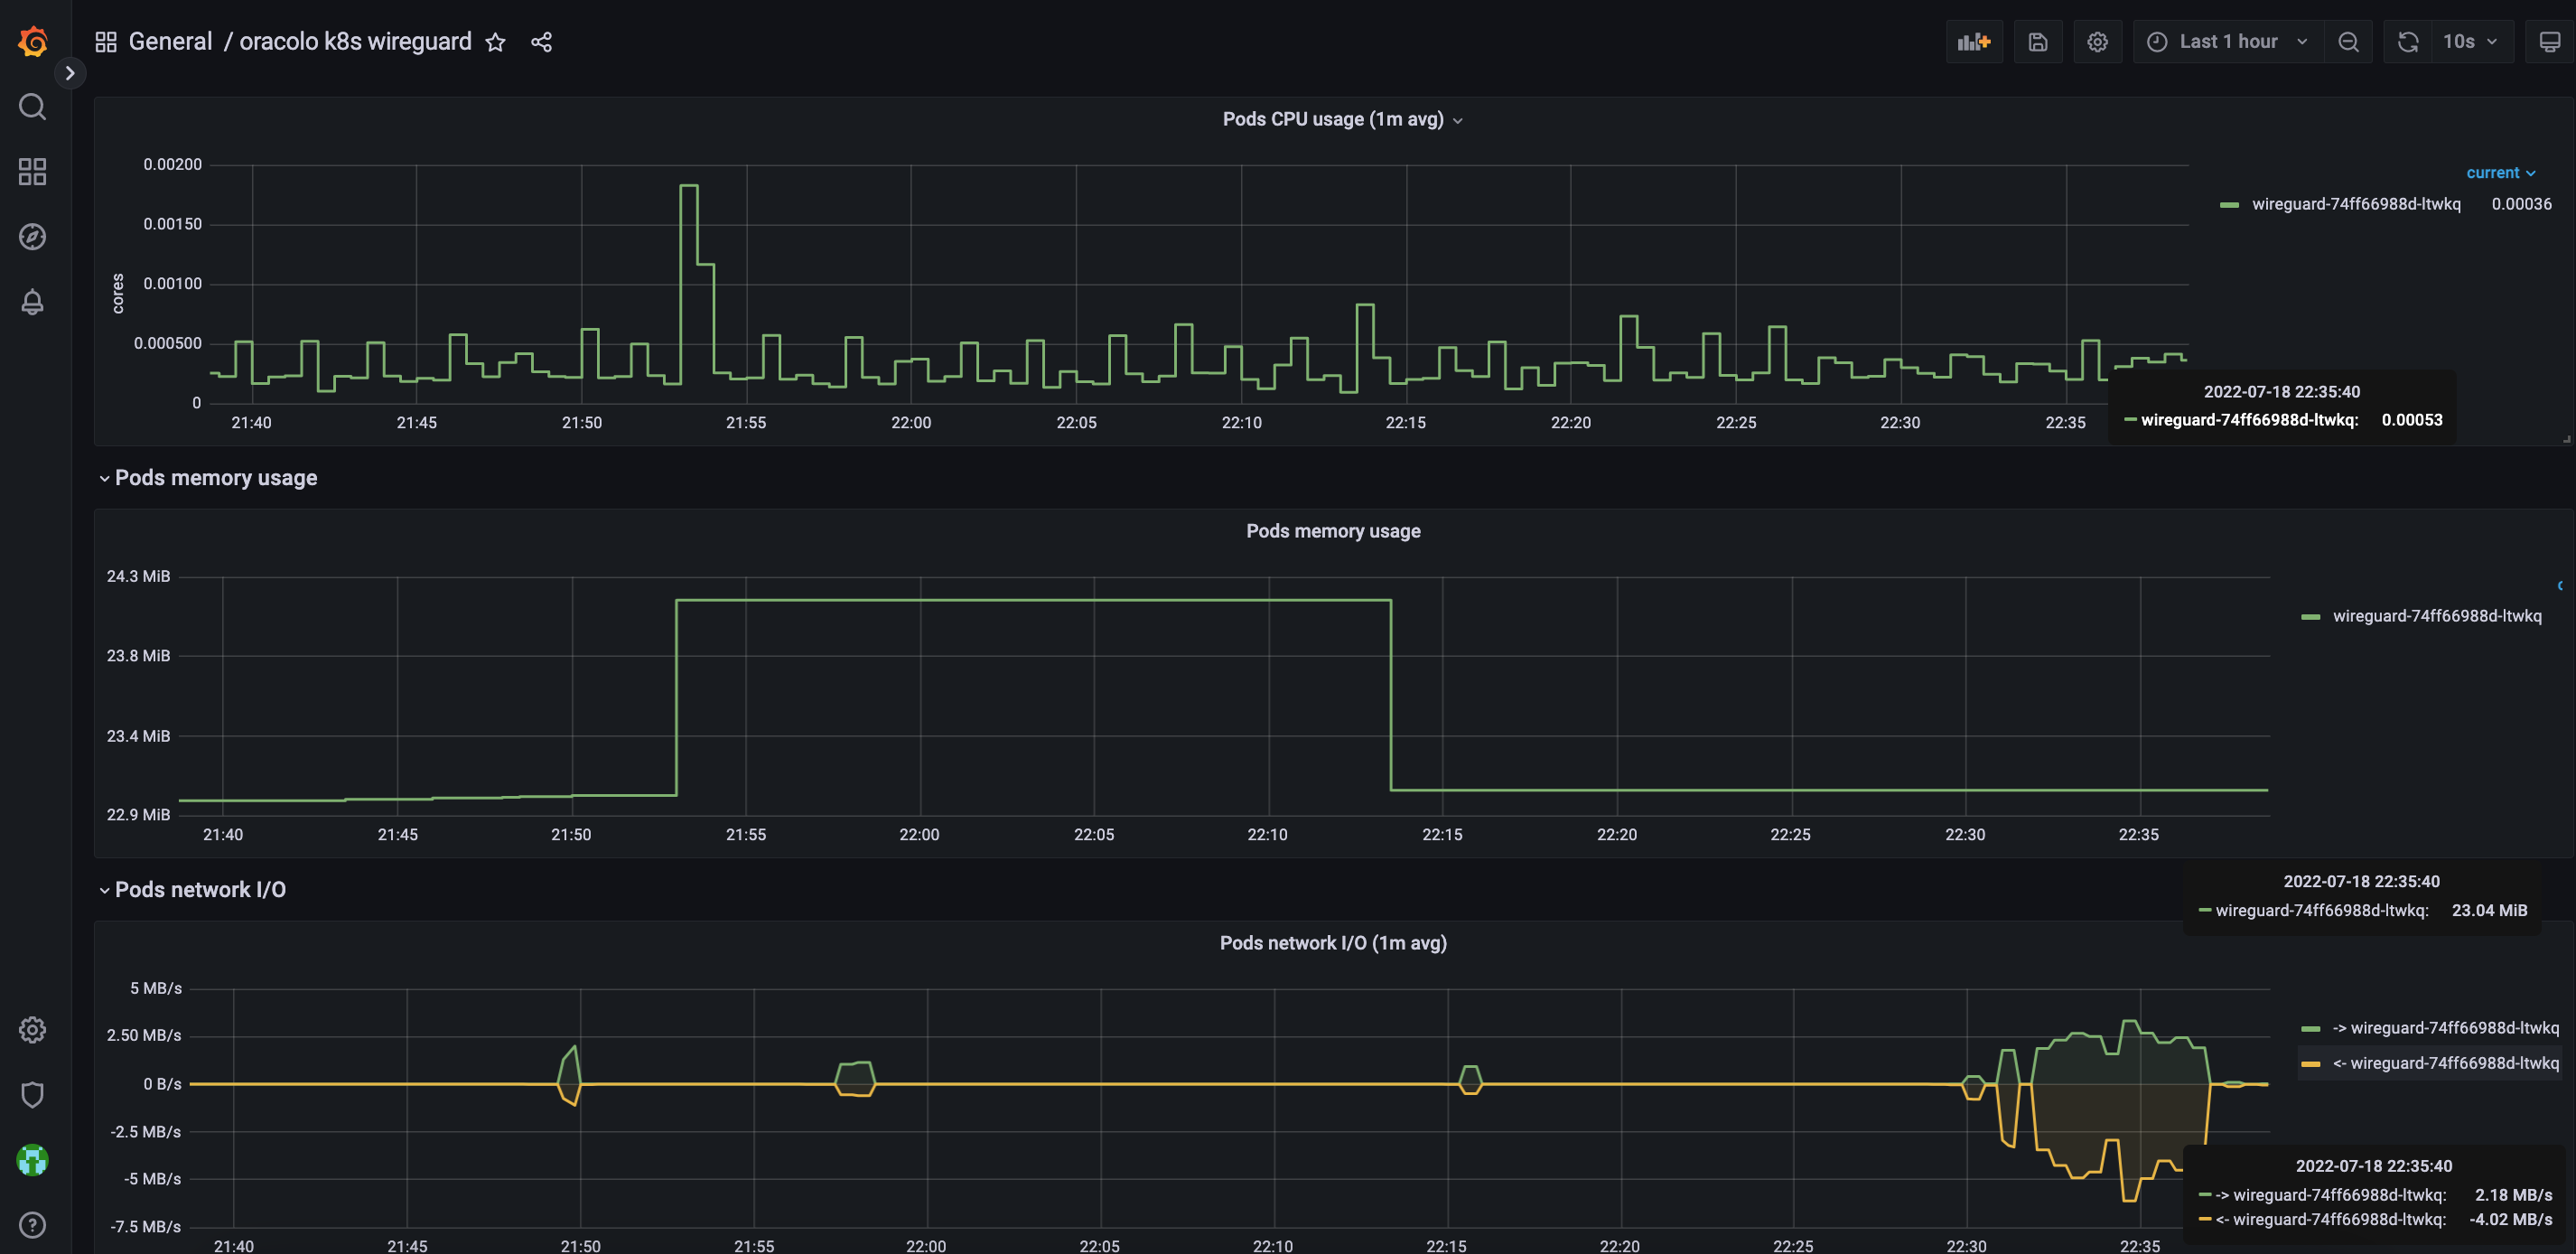Open the Explore compass icon
The image size is (2576, 1254).
(x=31, y=236)
